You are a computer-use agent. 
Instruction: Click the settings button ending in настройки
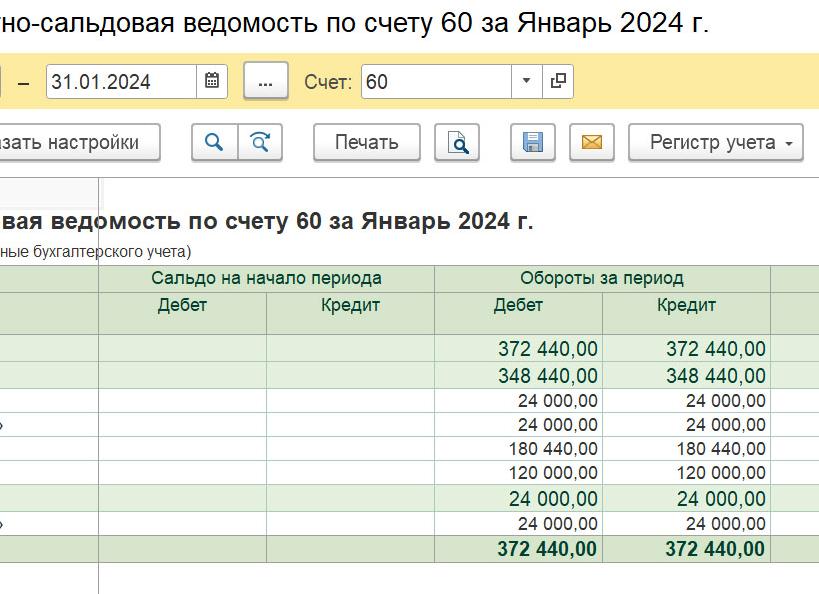click(78, 142)
